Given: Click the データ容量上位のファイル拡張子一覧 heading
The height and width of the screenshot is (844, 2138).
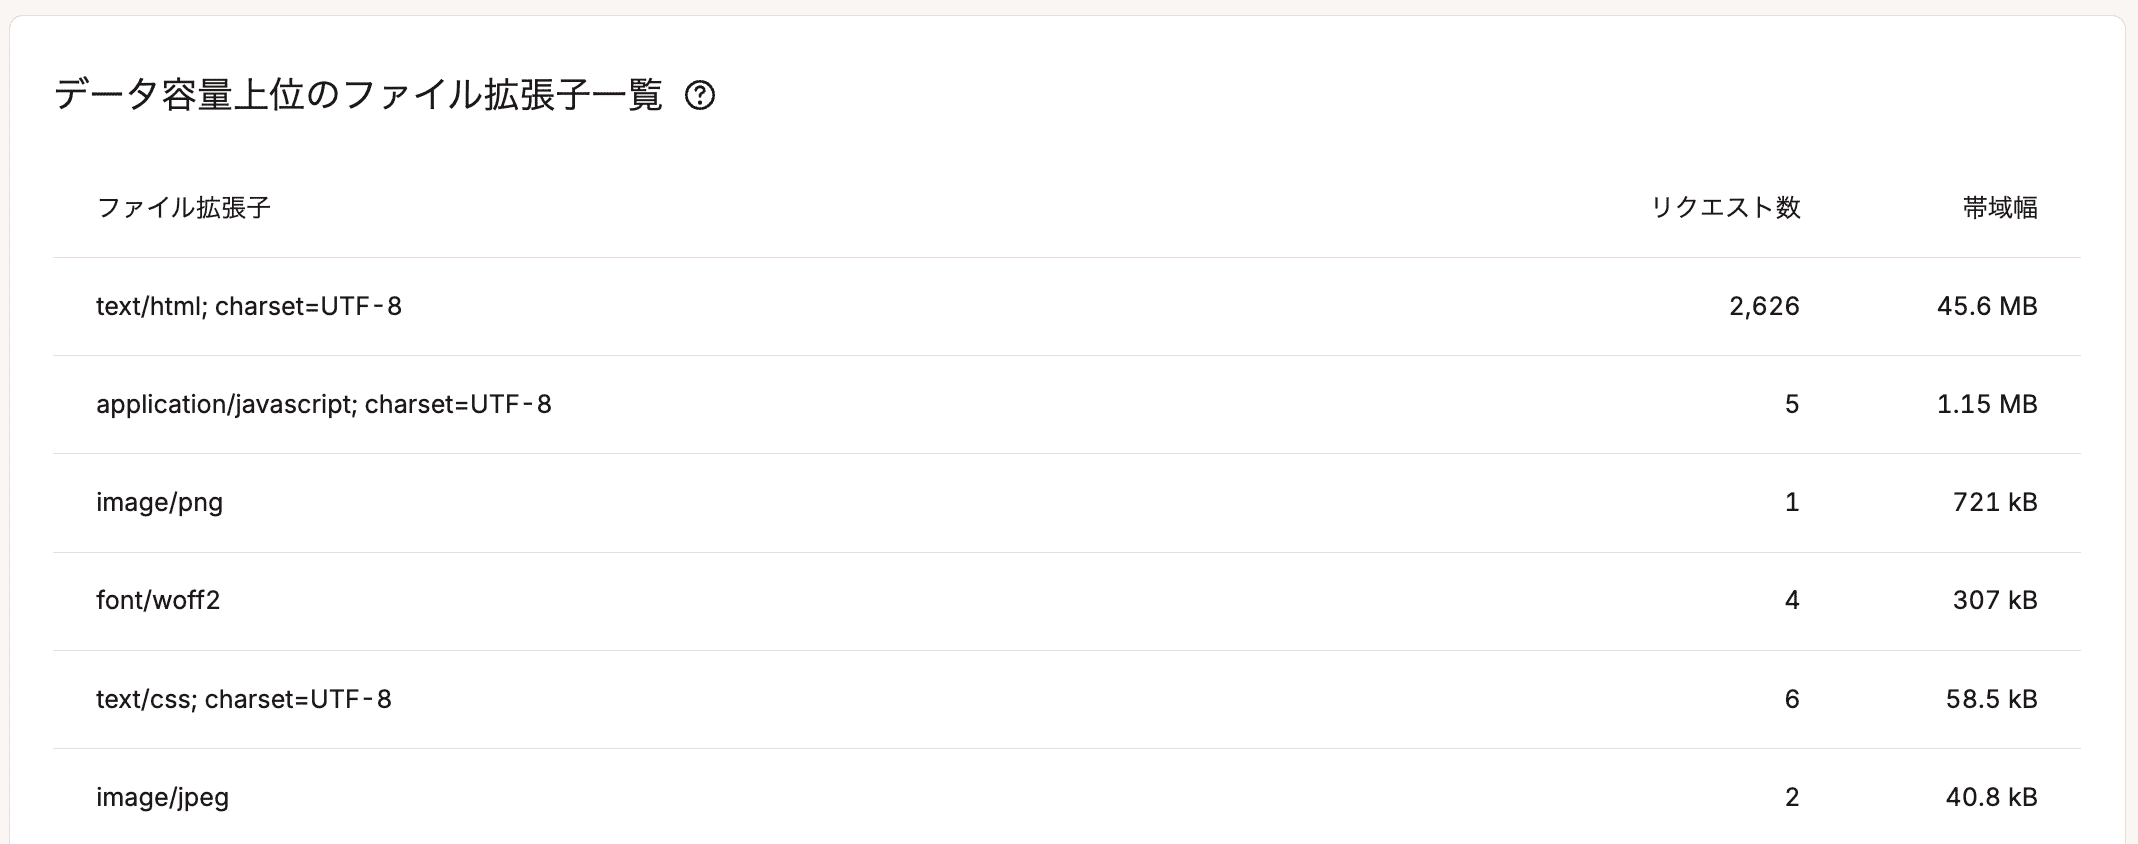Looking at the screenshot, I should coord(358,96).
